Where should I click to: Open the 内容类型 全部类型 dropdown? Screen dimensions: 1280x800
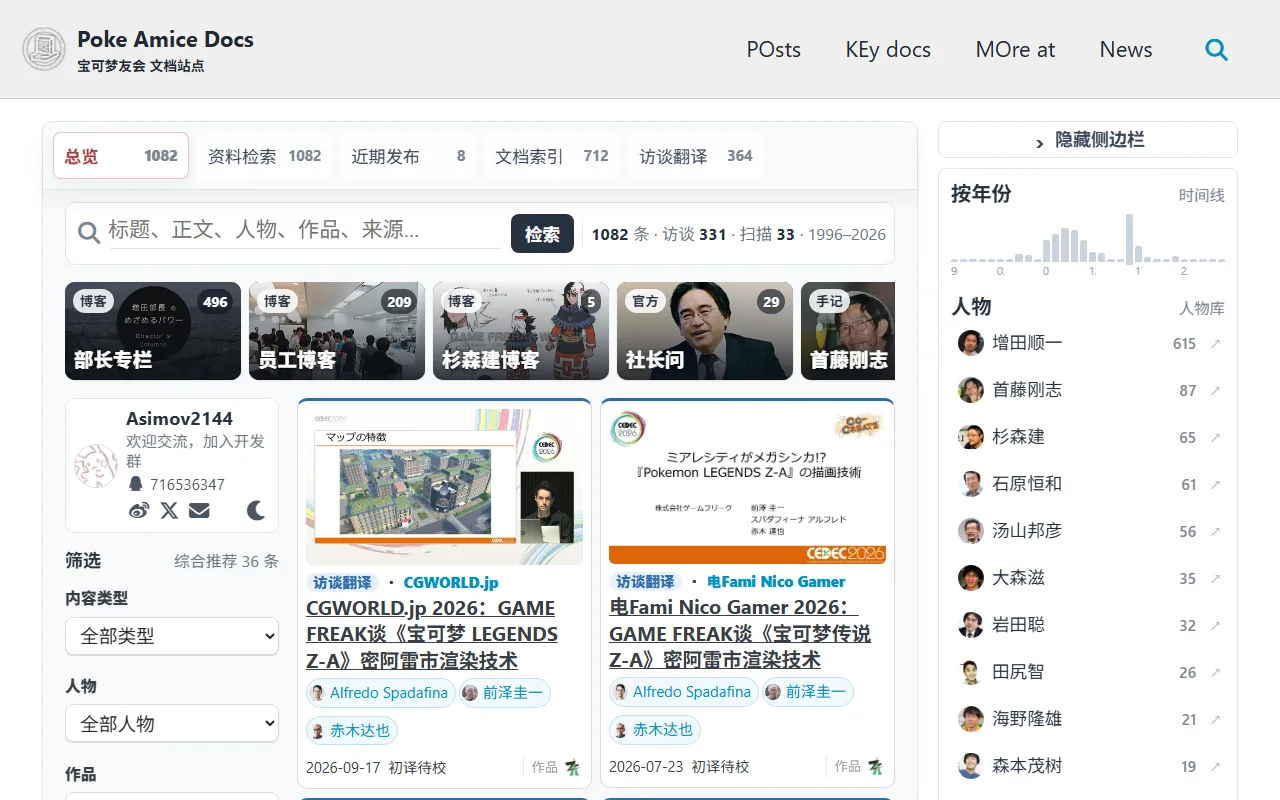pyautogui.click(x=172, y=636)
